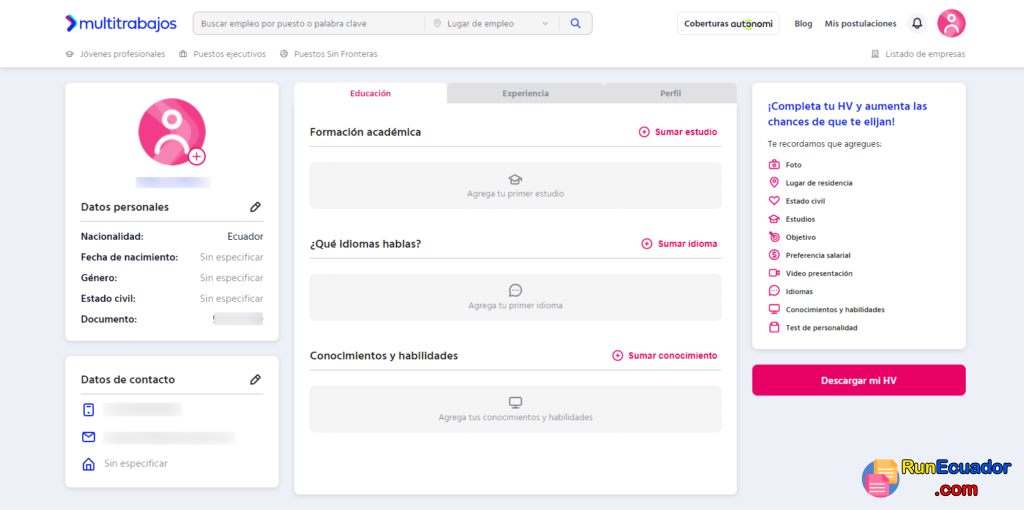Viewport: 1024px width, 510px height.
Task: Click the plus icon on profile photo
Action: pyautogui.click(x=197, y=156)
